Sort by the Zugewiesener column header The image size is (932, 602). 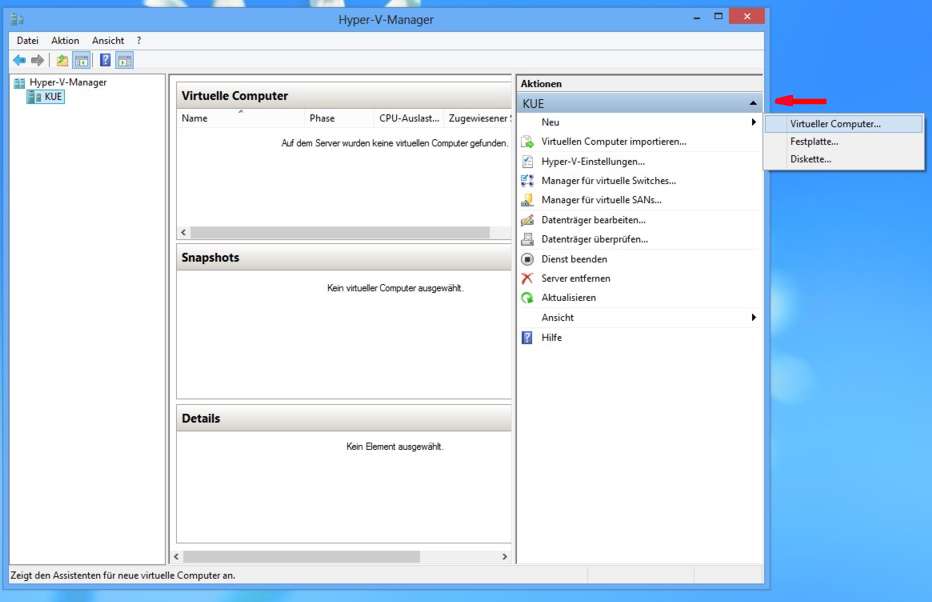(x=478, y=118)
